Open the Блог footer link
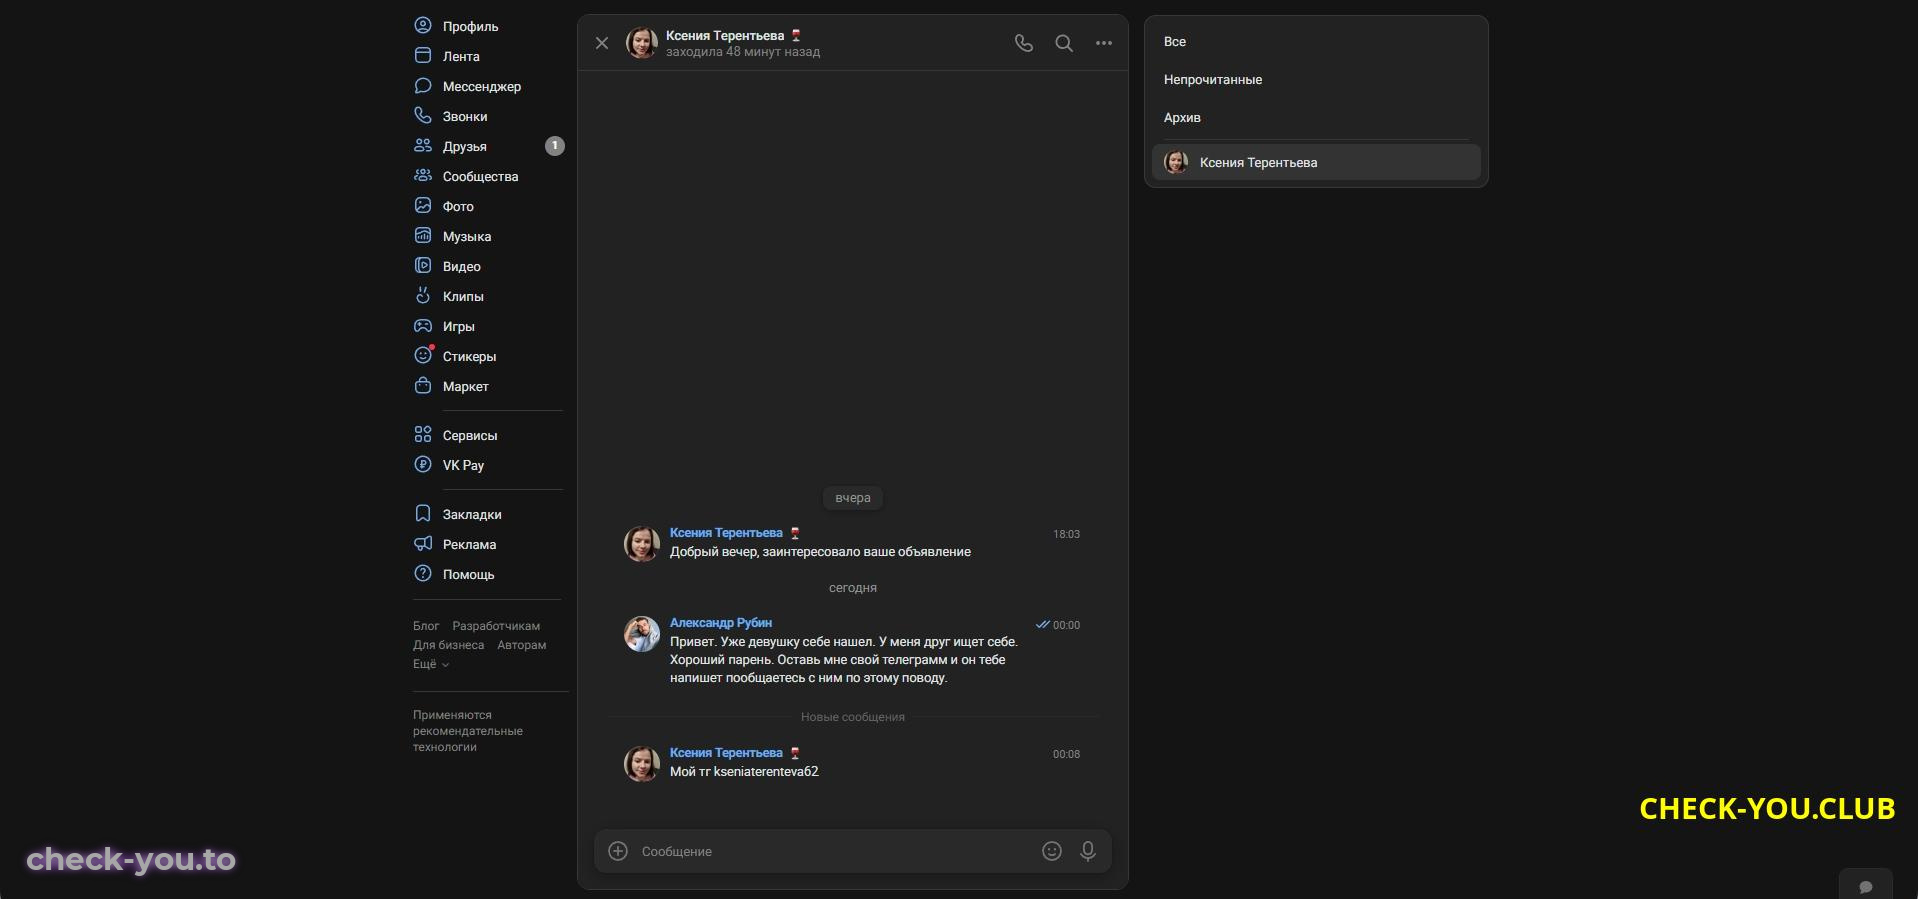Screen dimensions: 1918x899 click(426, 626)
